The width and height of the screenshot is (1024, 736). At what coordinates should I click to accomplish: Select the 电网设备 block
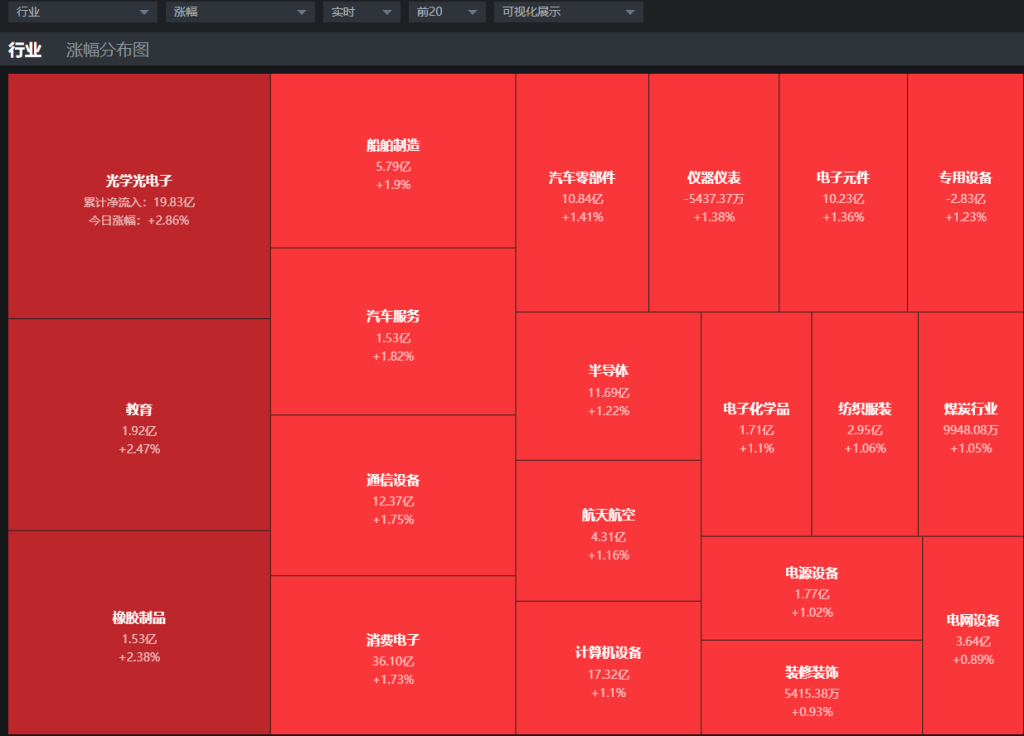coord(973,636)
